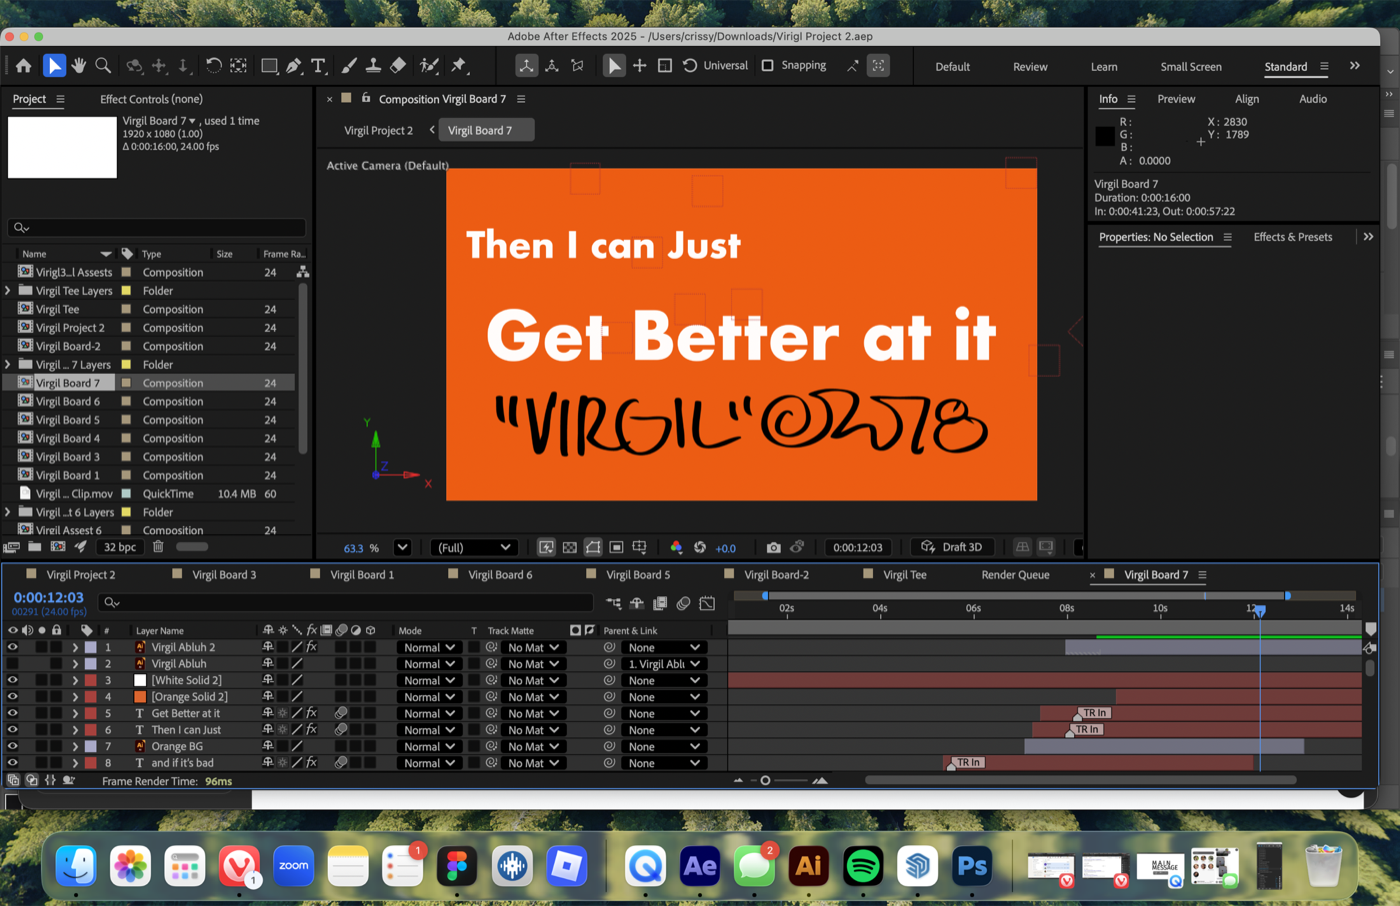
Task: Click the current time 0:00:12:03 in timeline
Action: pyautogui.click(x=48, y=597)
